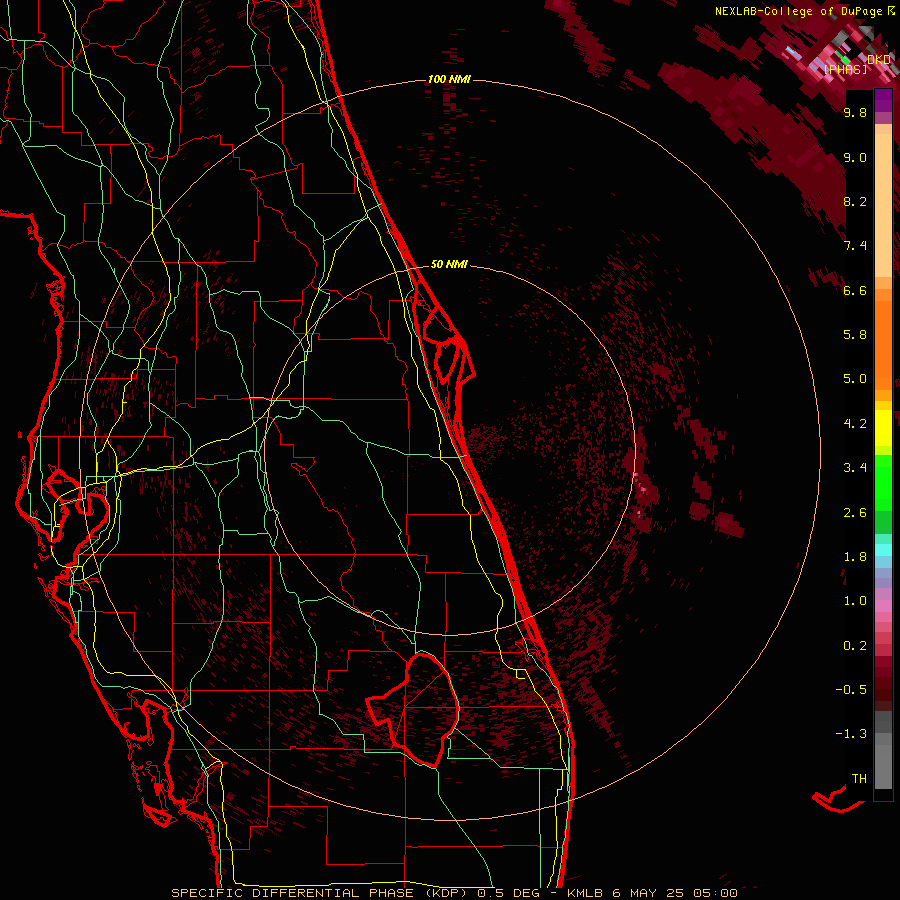900x900 pixels.
Task: Click the 4.2 color scale value
Action: [x=855, y=424]
